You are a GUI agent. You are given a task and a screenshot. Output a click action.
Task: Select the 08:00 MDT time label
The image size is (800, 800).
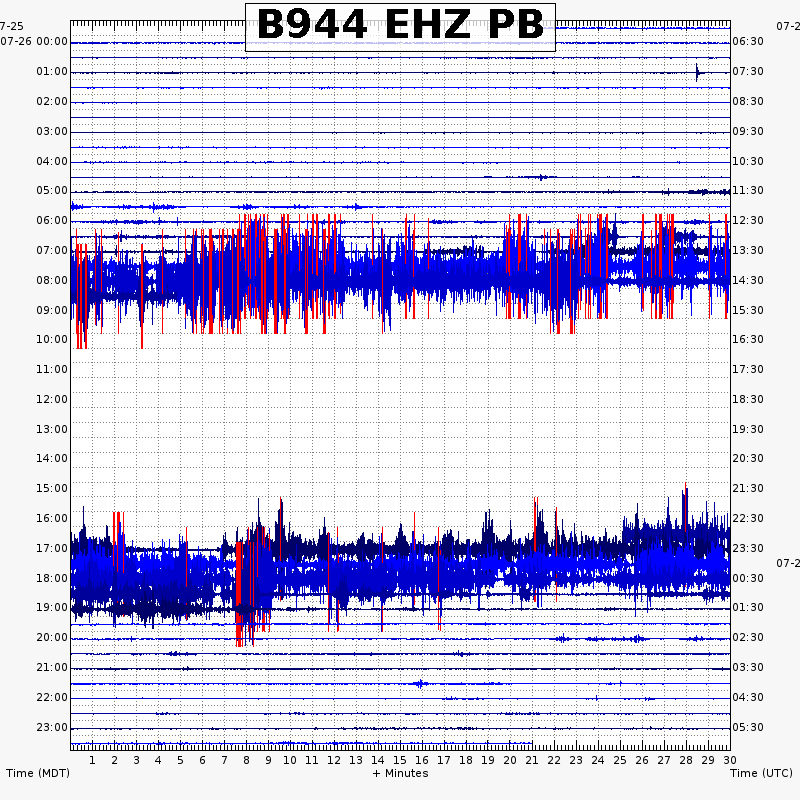[x=52, y=280]
